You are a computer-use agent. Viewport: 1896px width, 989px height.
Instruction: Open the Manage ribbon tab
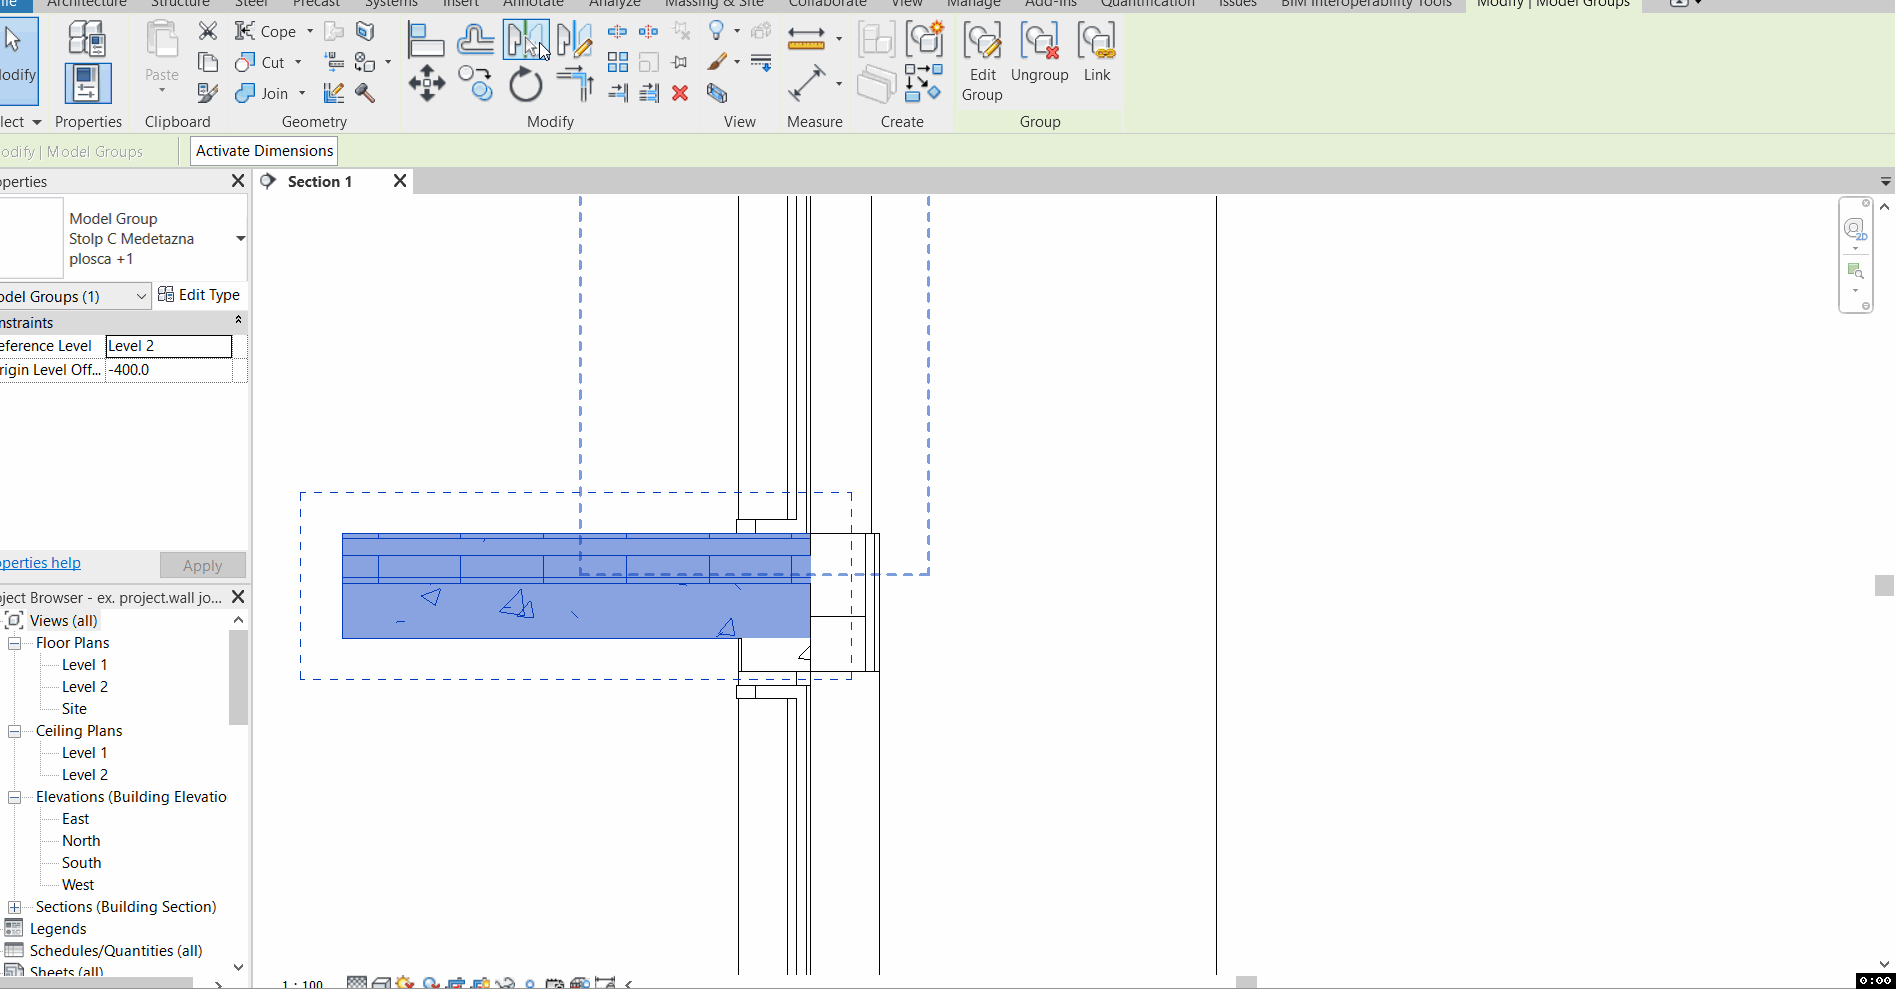pyautogui.click(x=973, y=4)
